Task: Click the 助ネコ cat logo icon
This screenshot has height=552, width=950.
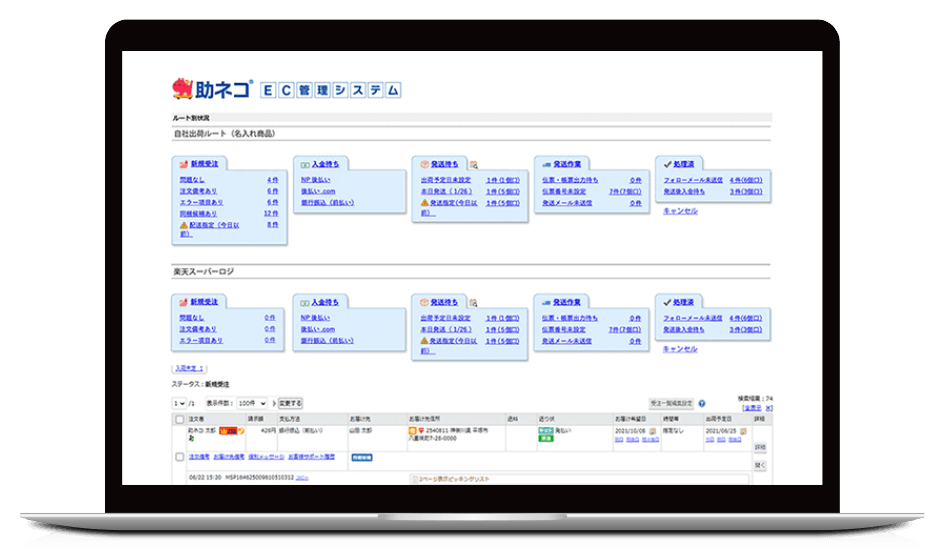Action: [x=183, y=89]
